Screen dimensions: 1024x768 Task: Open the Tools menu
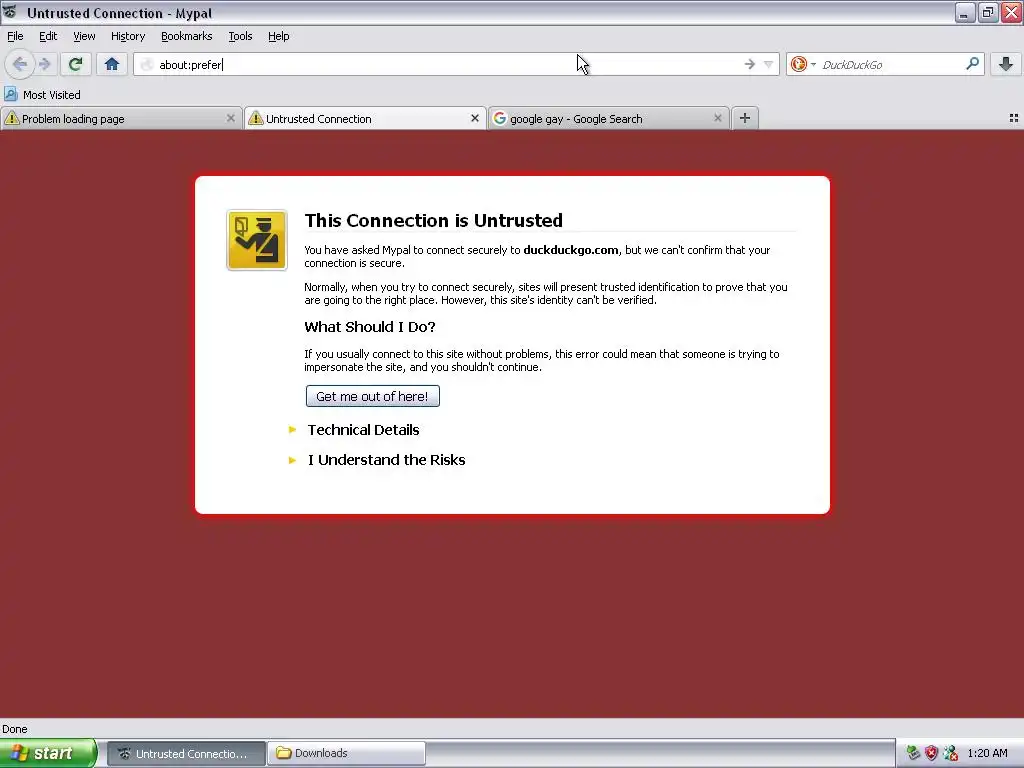click(x=240, y=36)
